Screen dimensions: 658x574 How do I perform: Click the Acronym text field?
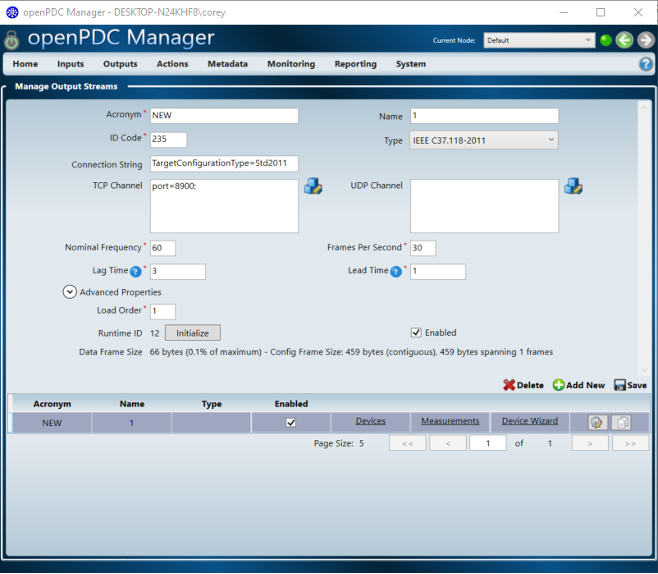point(224,116)
